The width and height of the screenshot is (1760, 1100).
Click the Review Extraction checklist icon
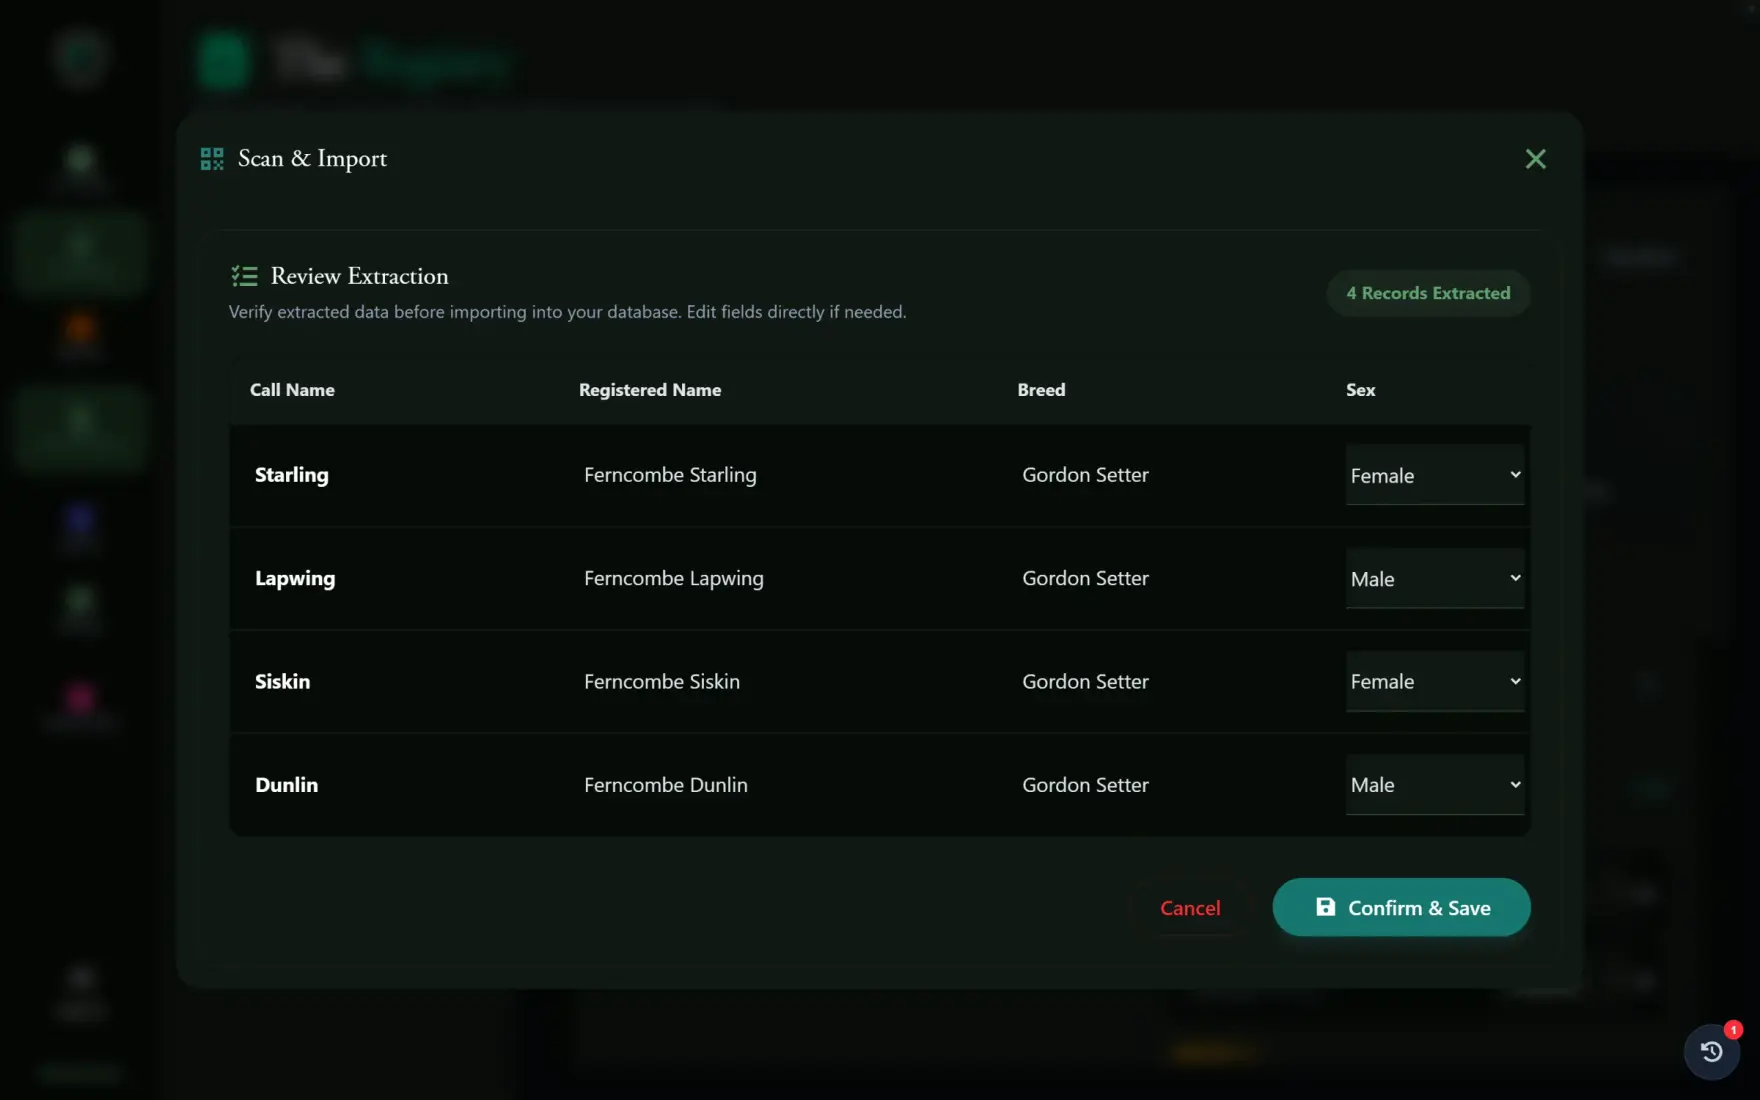(x=244, y=276)
